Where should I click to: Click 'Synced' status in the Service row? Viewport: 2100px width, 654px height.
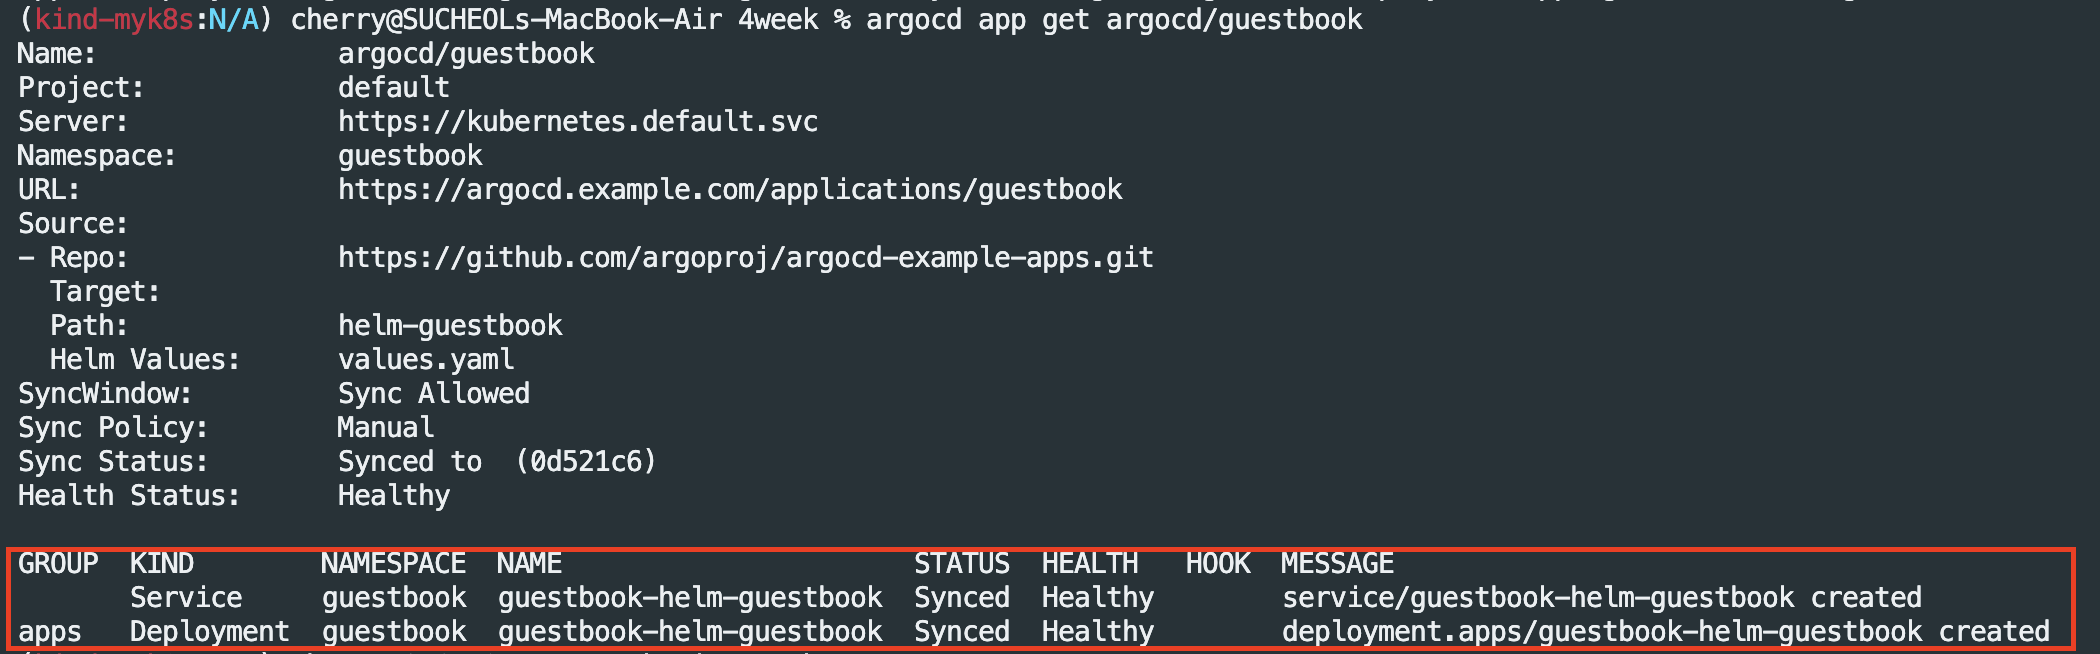tap(962, 598)
